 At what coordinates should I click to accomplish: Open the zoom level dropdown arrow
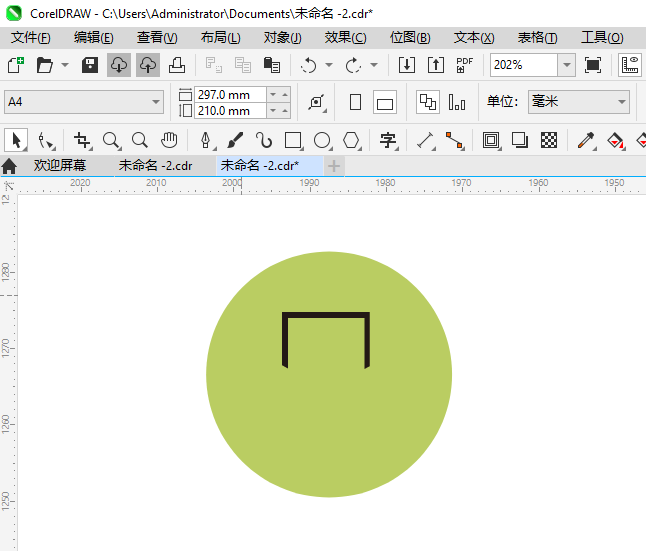(567, 65)
